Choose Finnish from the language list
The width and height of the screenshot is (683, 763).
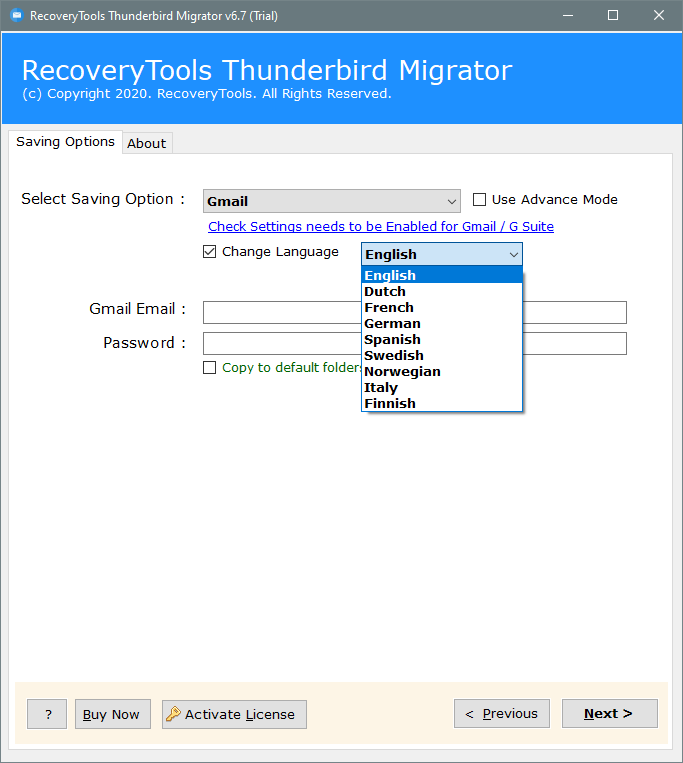[442, 403]
